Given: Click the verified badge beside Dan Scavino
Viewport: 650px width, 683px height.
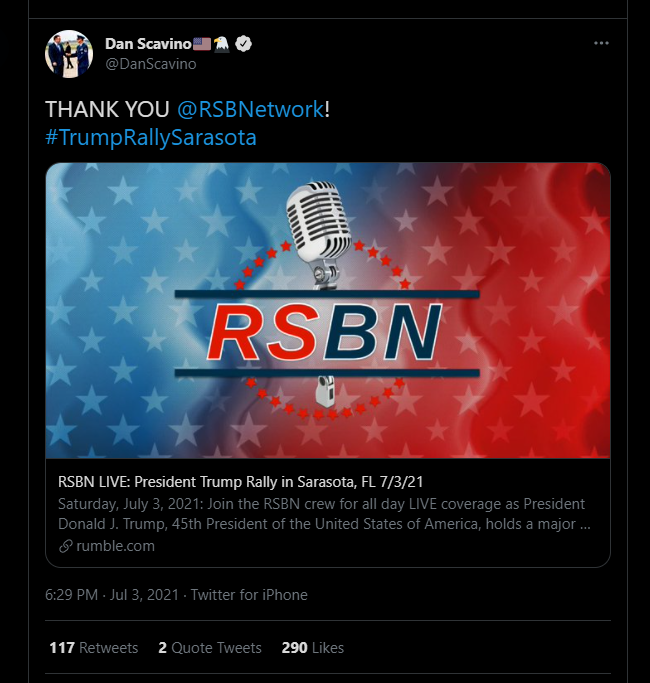Looking at the screenshot, I should tap(244, 44).
